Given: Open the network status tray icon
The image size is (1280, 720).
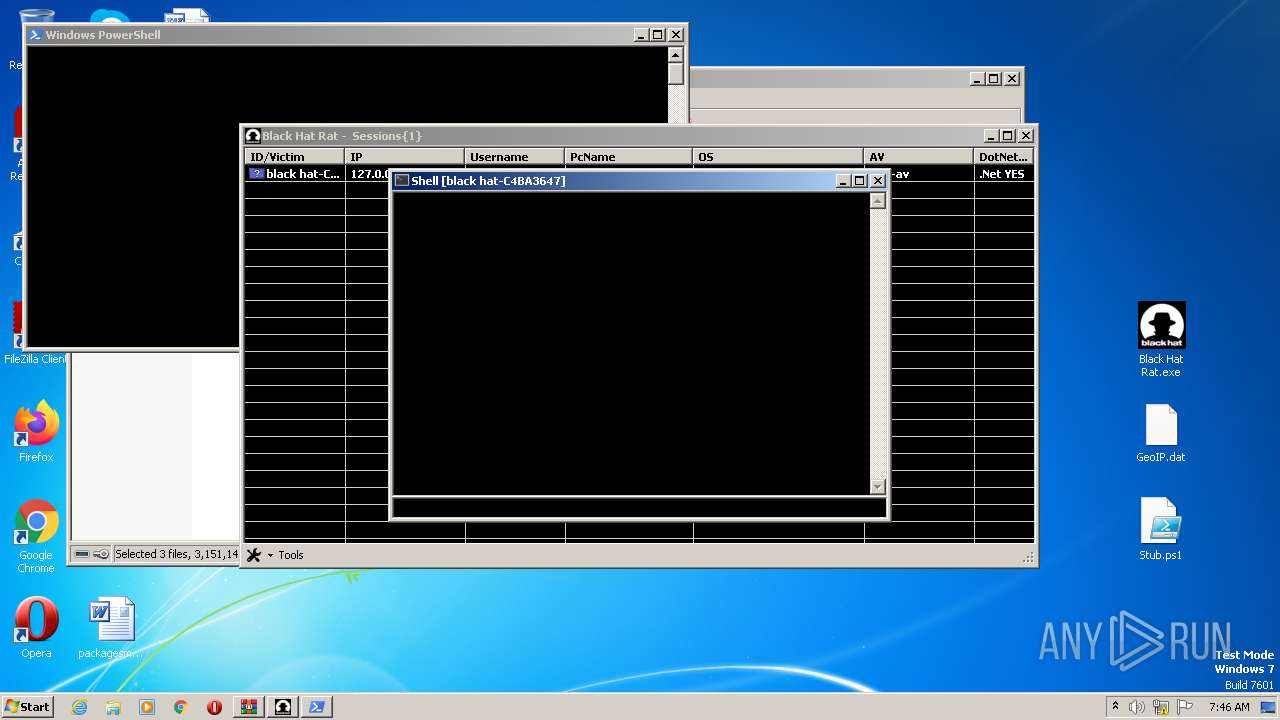Looking at the screenshot, I should coord(1163,707).
